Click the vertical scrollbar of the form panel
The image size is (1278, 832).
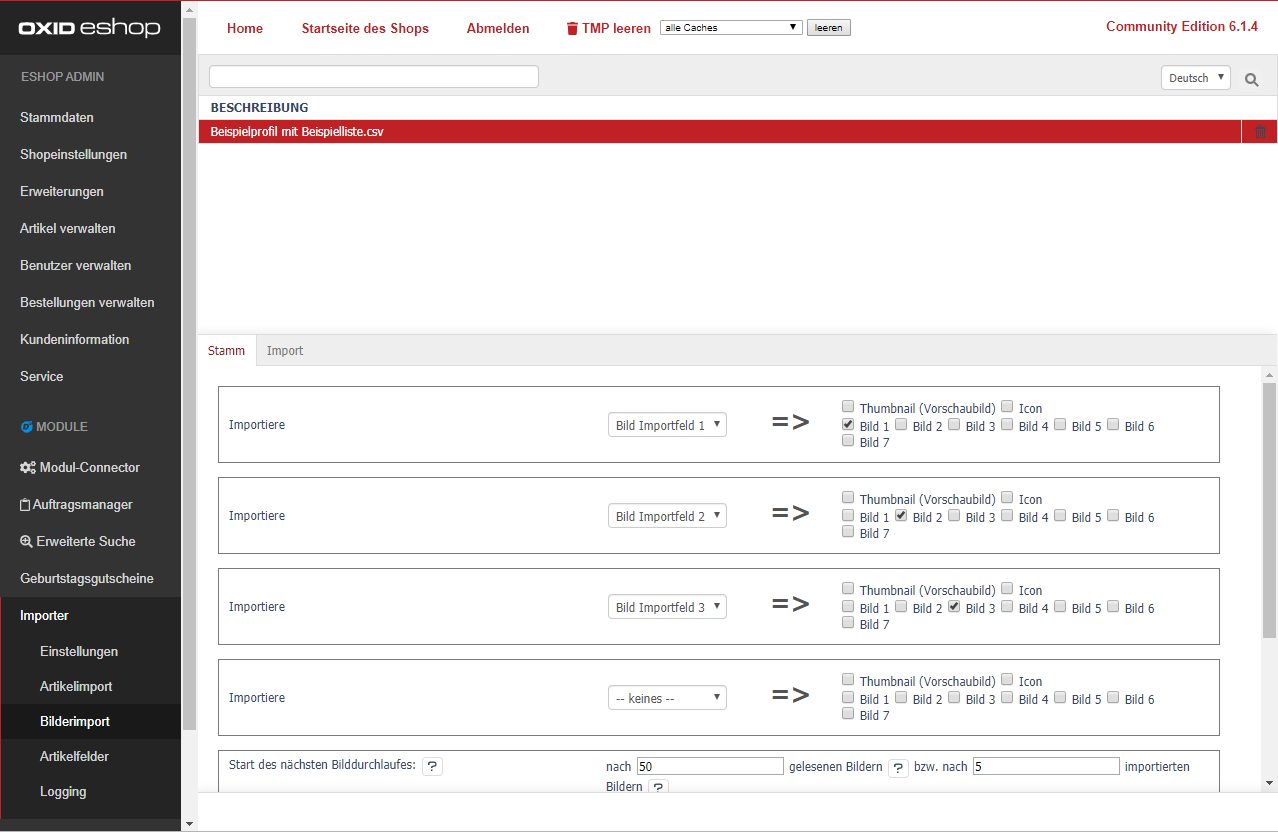click(1270, 510)
